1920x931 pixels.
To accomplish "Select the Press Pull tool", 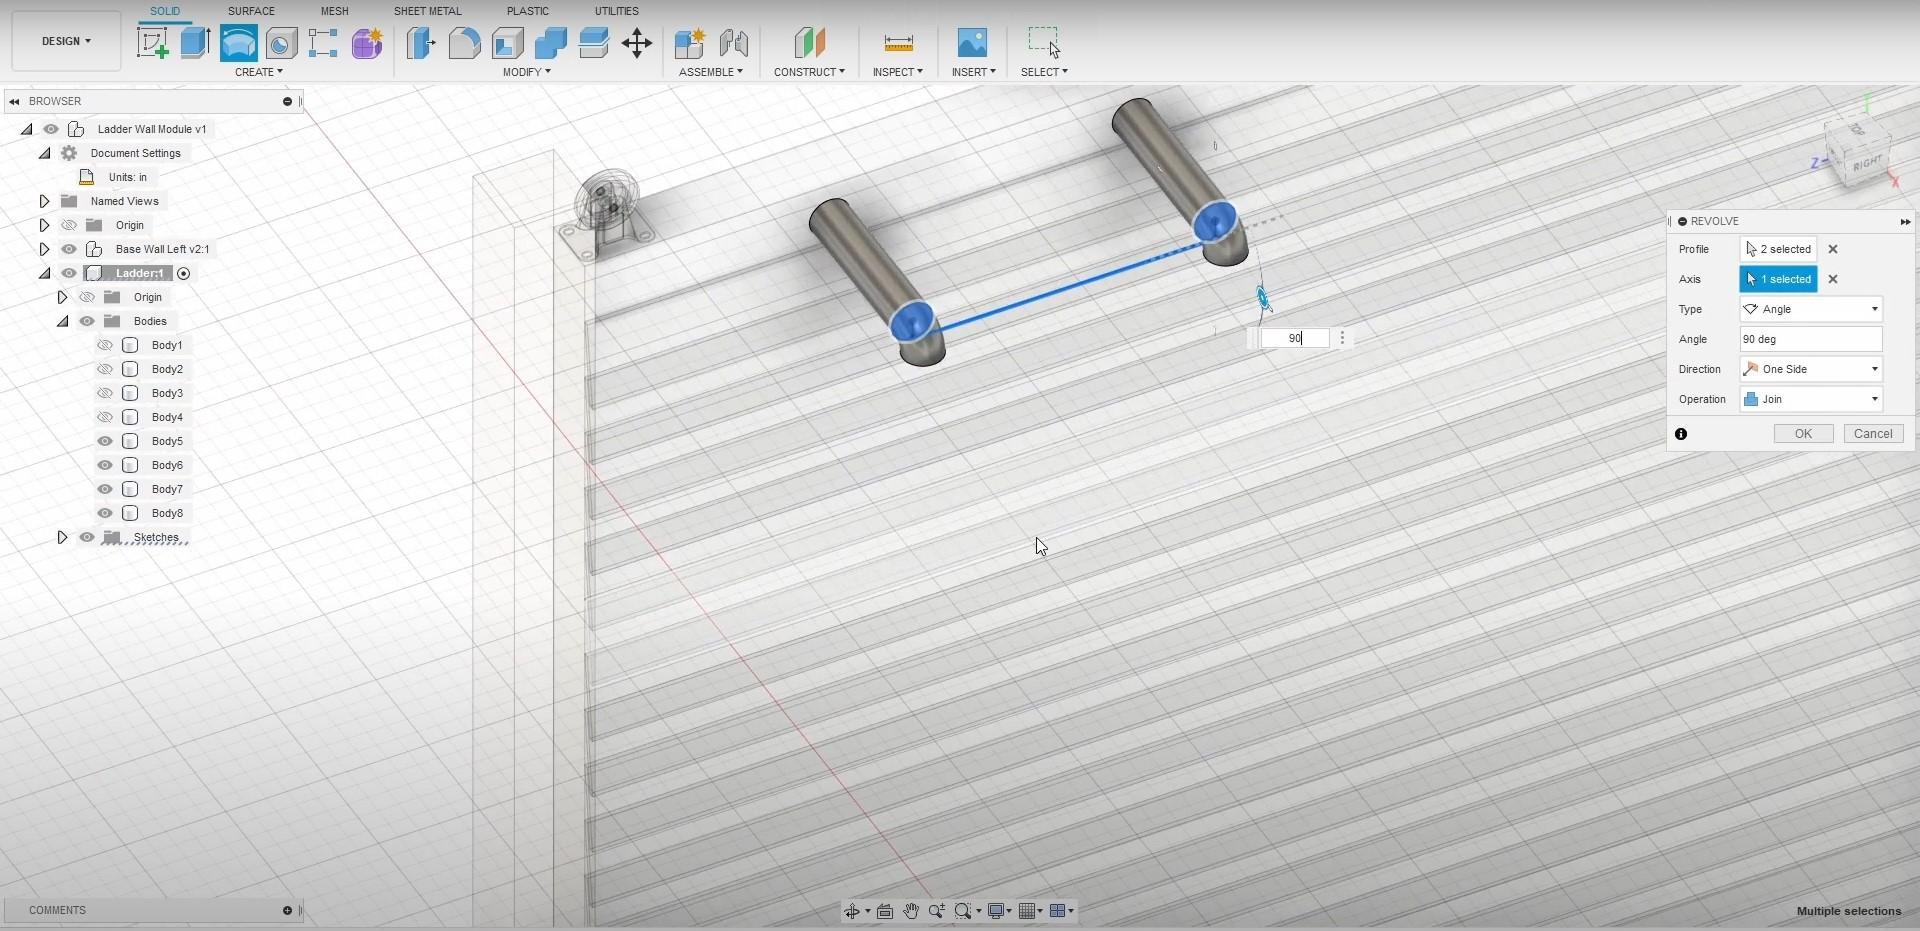I will coord(421,43).
